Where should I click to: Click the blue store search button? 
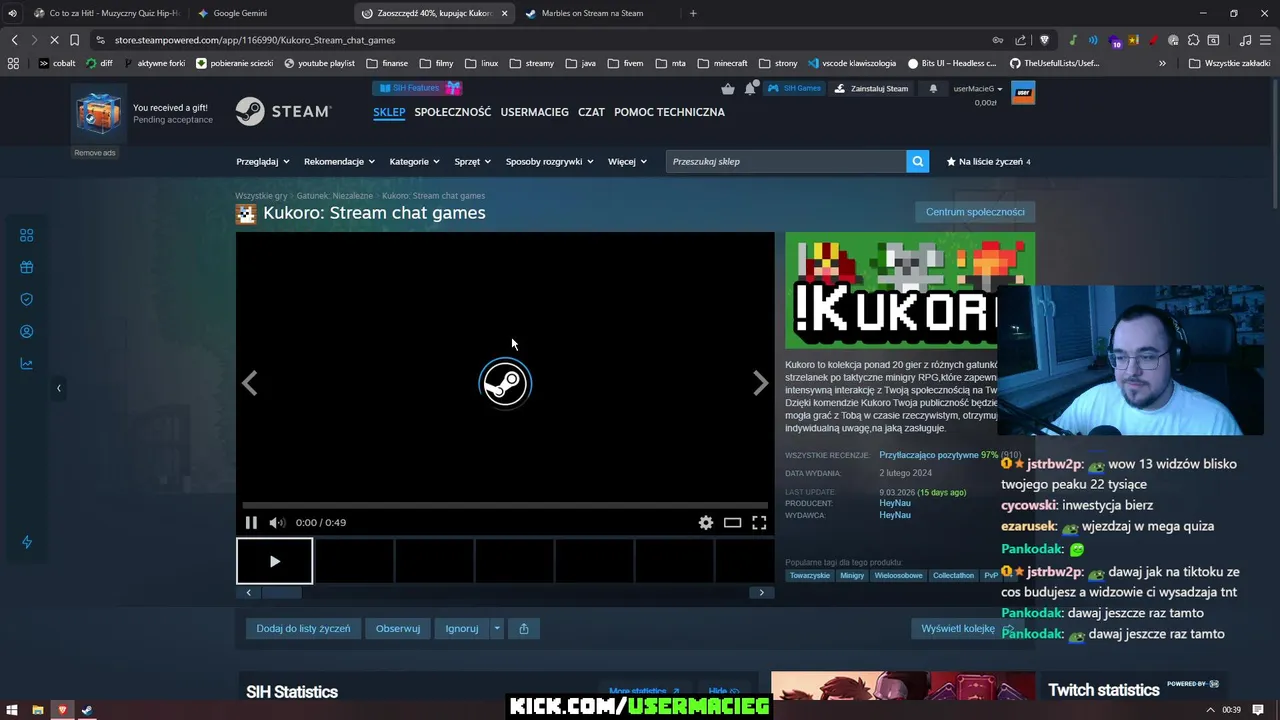coord(918,161)
